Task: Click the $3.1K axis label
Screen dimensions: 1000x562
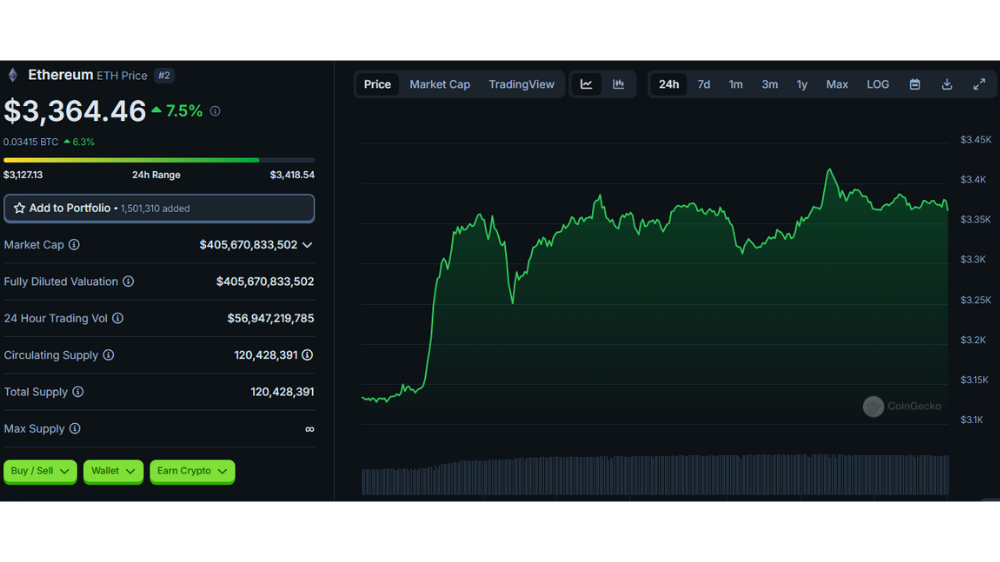Action: point(971,420)
